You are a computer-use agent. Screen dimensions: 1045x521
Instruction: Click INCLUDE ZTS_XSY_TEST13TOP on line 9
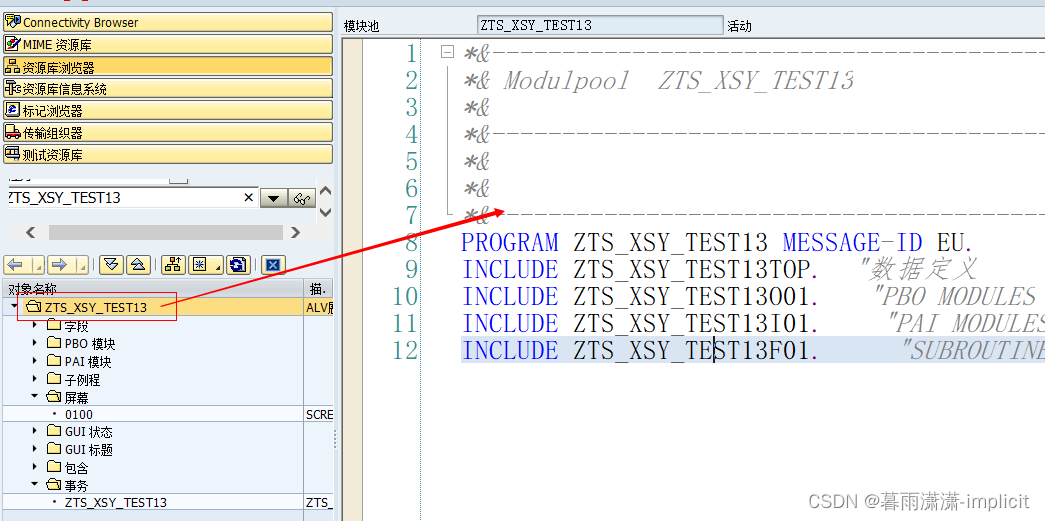click(638, 269)
